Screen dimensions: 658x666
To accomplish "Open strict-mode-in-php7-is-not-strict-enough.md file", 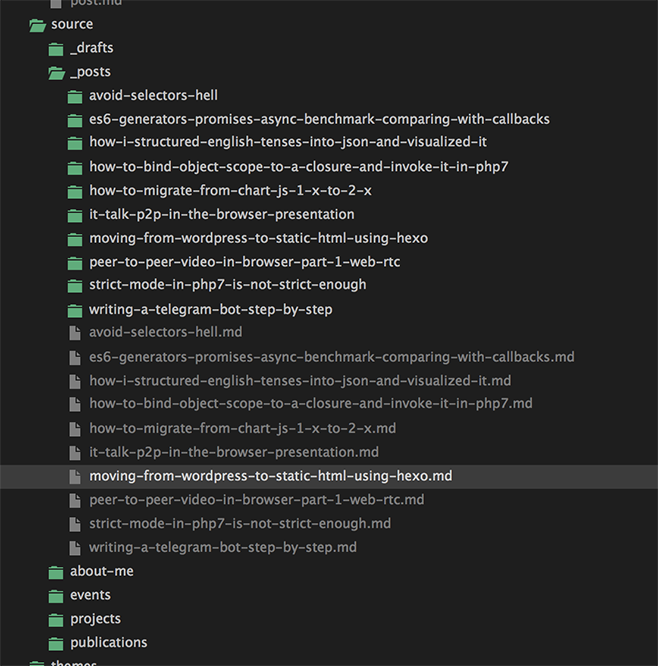I will [239, 524].
